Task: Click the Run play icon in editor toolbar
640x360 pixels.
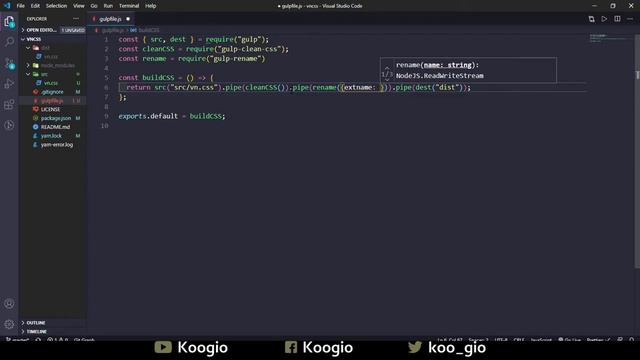Action: click(604, 19)
